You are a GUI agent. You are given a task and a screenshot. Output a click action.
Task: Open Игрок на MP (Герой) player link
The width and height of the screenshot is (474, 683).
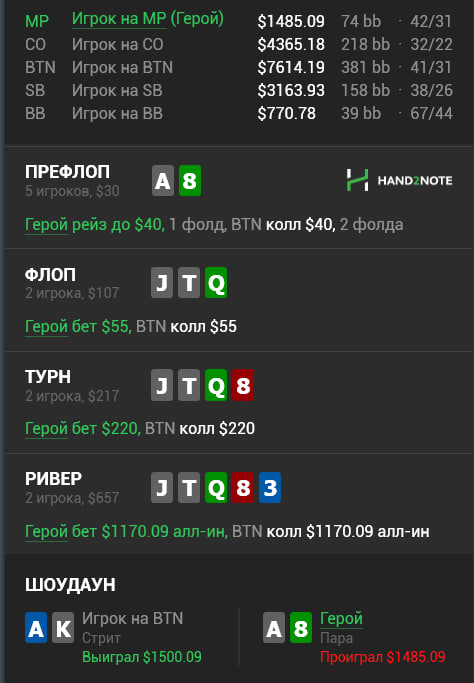[148, 19]
